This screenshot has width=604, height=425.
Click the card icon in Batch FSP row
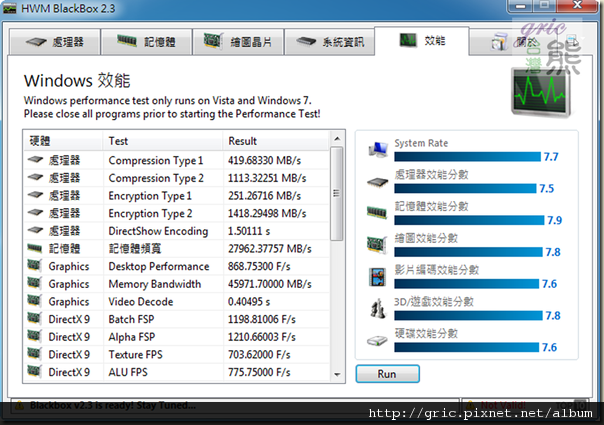point(34,318)
